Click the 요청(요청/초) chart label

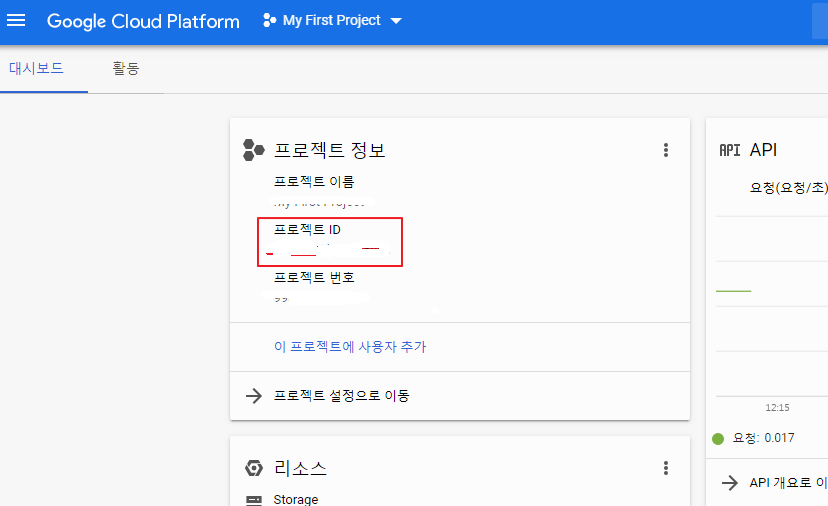click(788, 188)
